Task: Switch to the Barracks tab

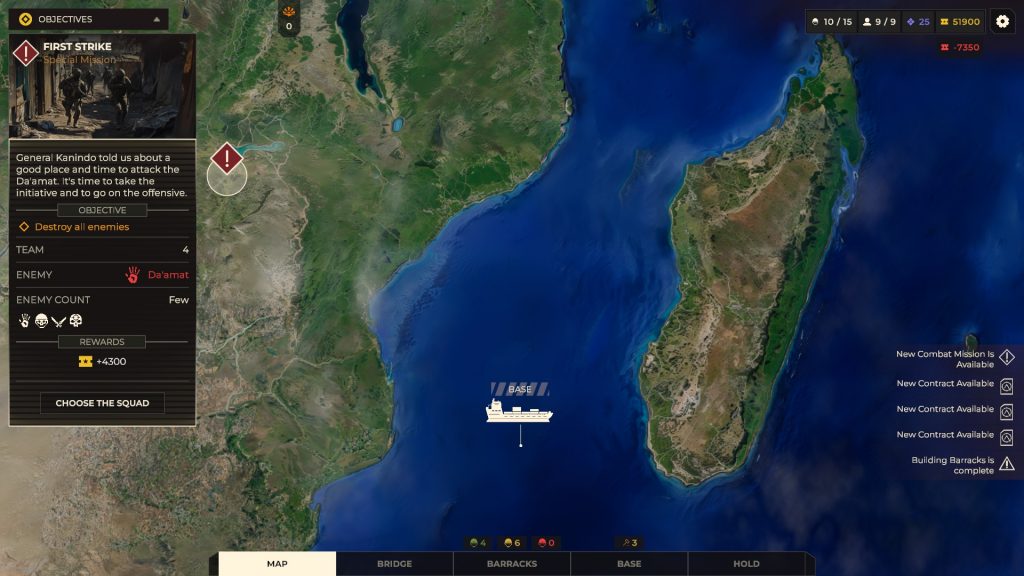Action: [511, 564]
